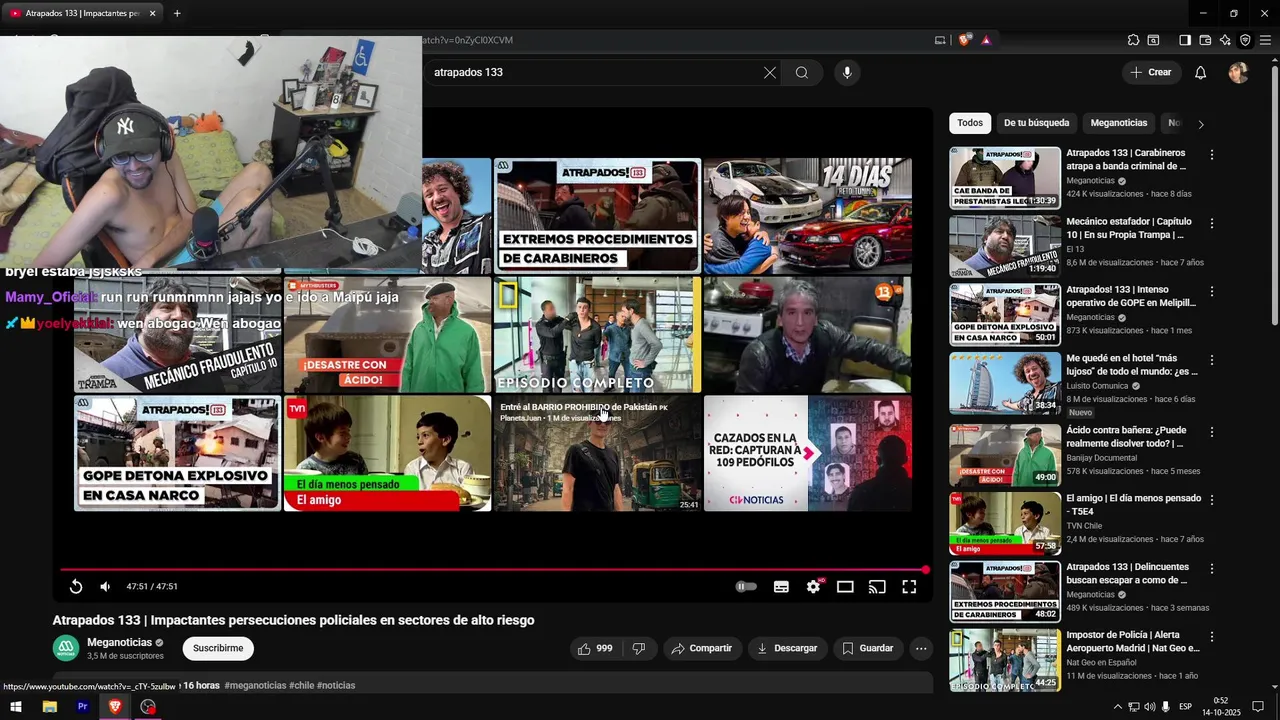This screenshot has width=1280, height=720.
Task: Open the Meganoticias channel name link
Action: [120, 642]
